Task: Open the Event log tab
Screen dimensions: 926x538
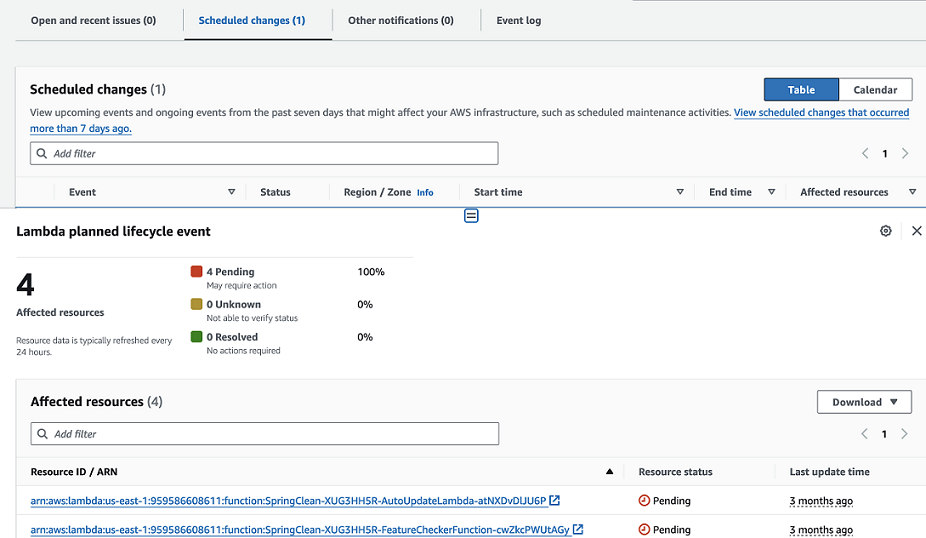Action: 518,20
